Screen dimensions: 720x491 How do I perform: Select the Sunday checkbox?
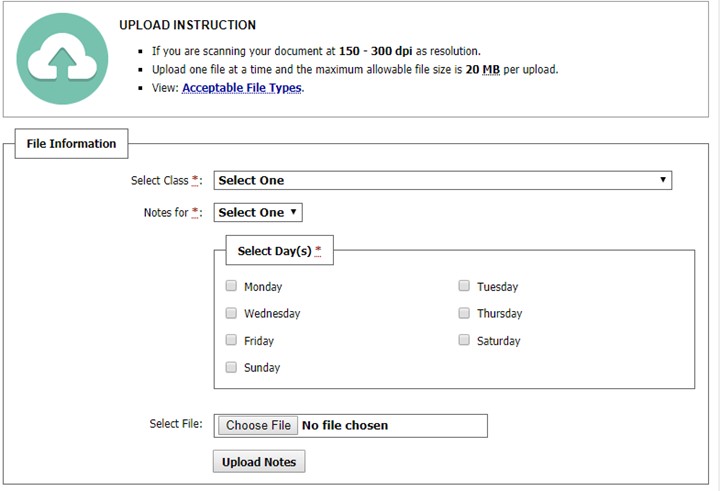(x=231, y=367)
